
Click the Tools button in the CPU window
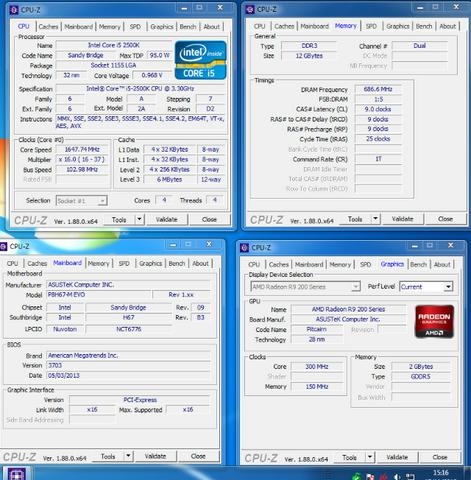119,219
